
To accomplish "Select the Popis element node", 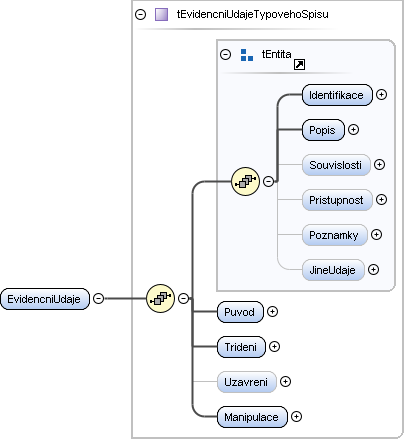I will (323, 130).
